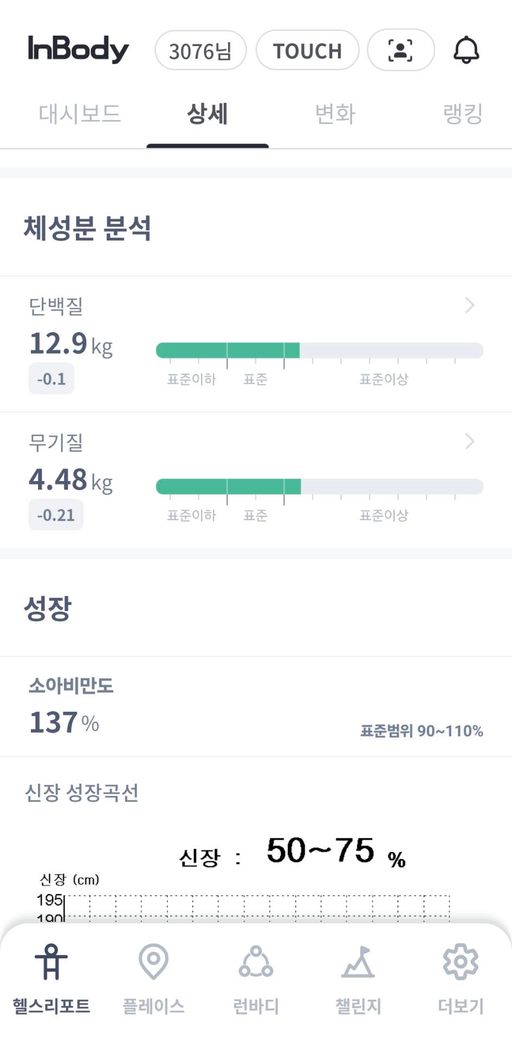Click the InBody logo
Image resolution: width=512 pixels, height=1040 pixels.
point(78,50)
